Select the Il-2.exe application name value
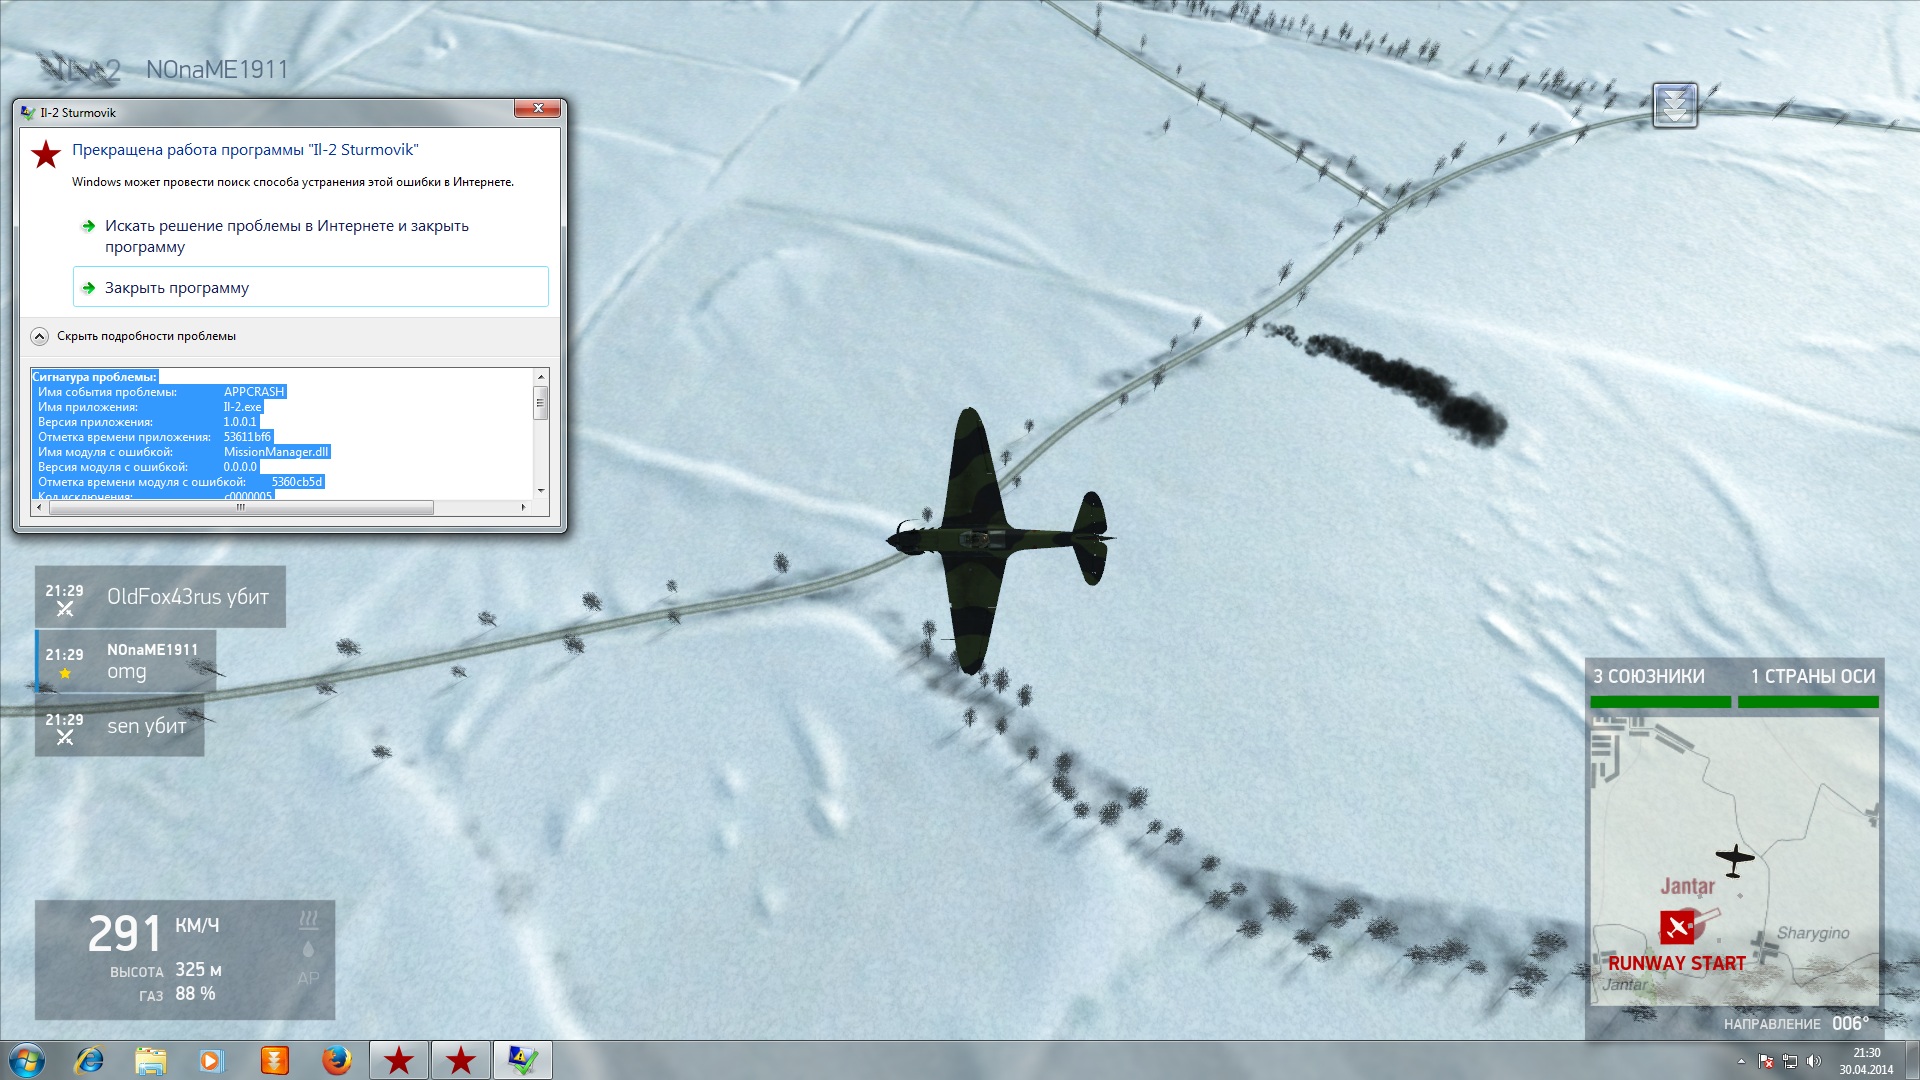 pyautogui.click(x=242, y=407)
